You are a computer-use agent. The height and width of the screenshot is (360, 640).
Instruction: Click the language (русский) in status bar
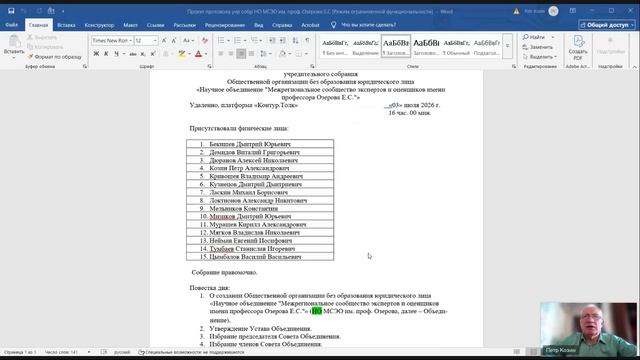pos(122,352)
